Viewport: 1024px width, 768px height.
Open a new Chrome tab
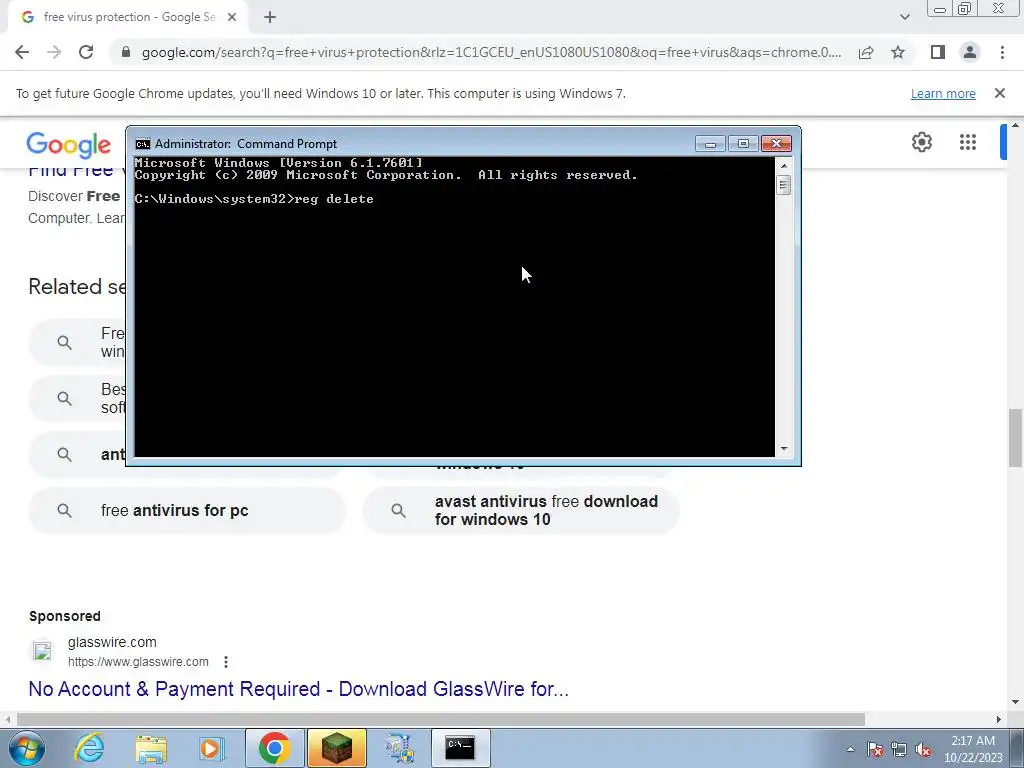(x=270, y=17)
